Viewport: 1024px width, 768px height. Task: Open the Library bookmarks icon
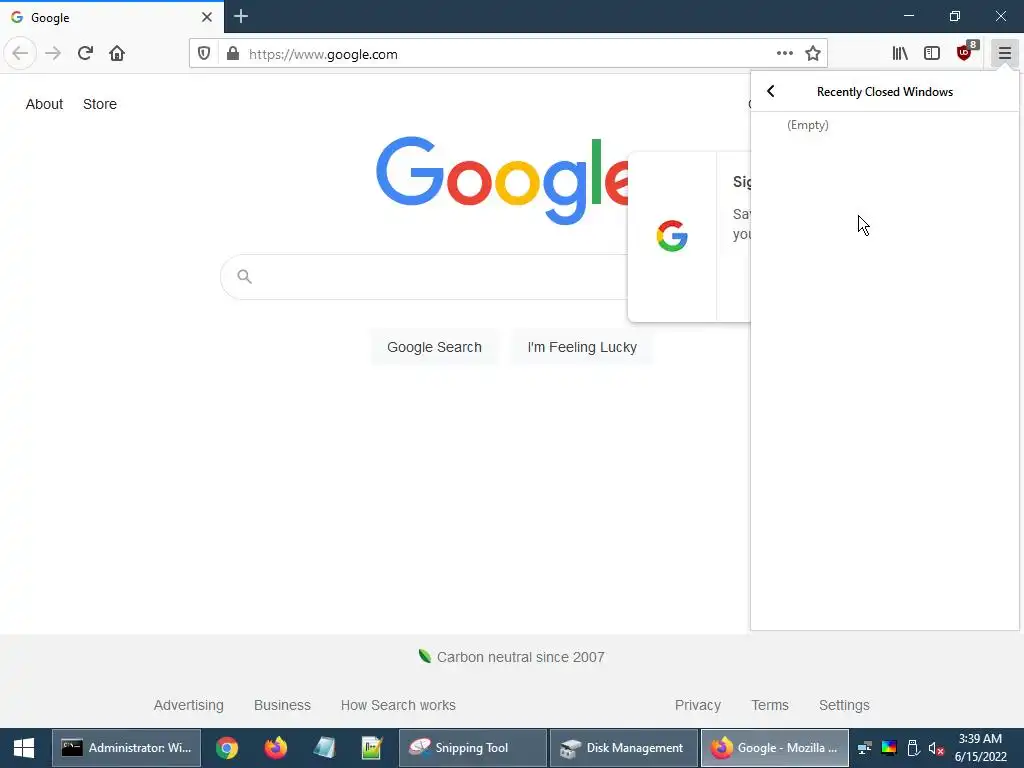point(900,54)
